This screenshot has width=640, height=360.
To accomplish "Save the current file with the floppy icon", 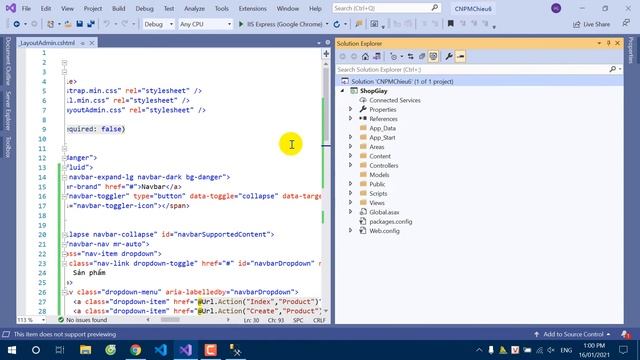I will click(x=80, y=24).
